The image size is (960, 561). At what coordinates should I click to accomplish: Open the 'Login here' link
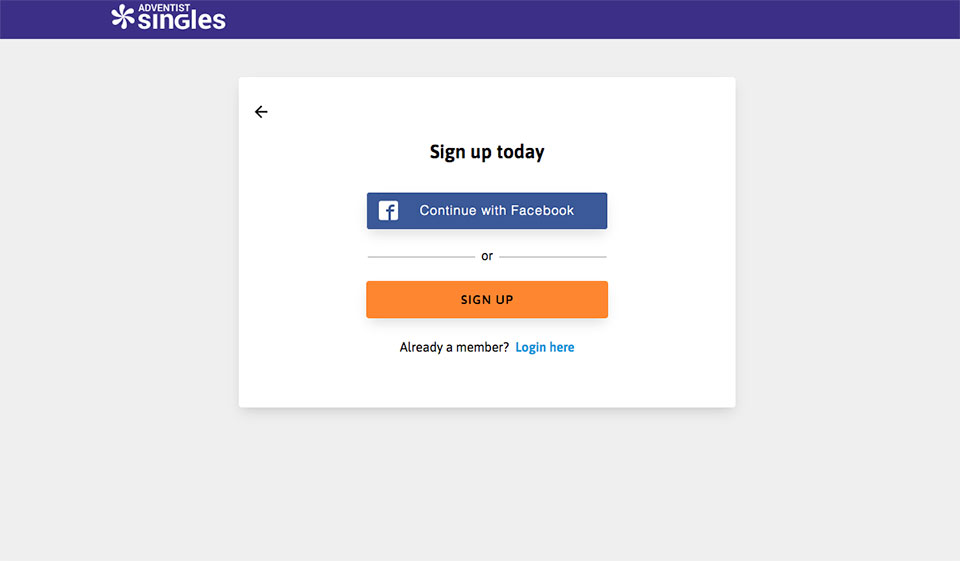click(x=545, y=347)
